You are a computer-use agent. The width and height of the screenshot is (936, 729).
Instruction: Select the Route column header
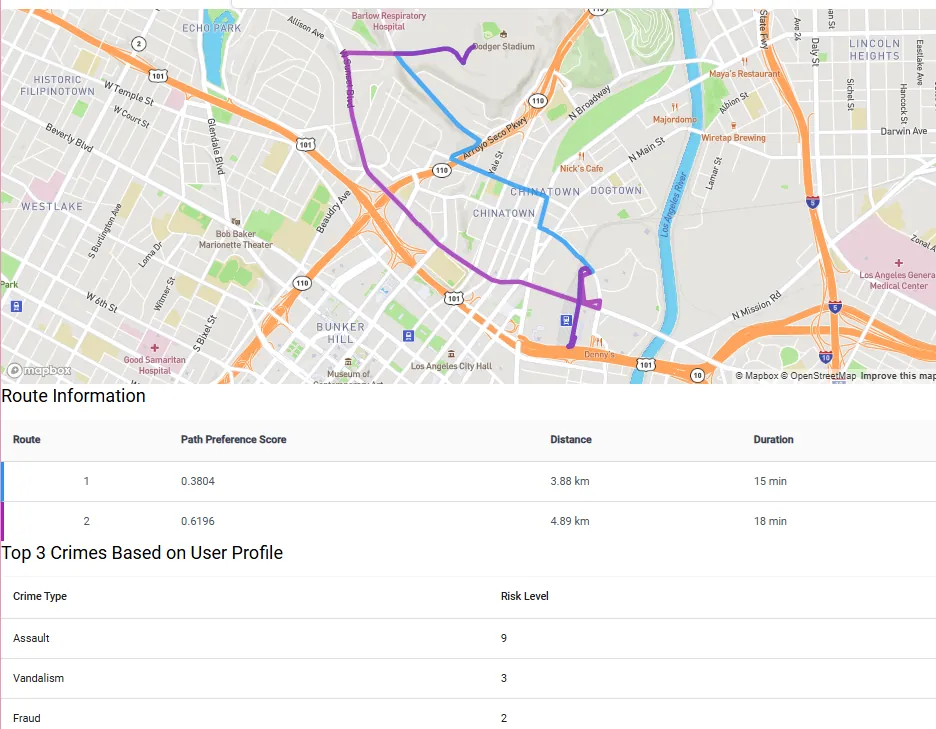(27, 439)
